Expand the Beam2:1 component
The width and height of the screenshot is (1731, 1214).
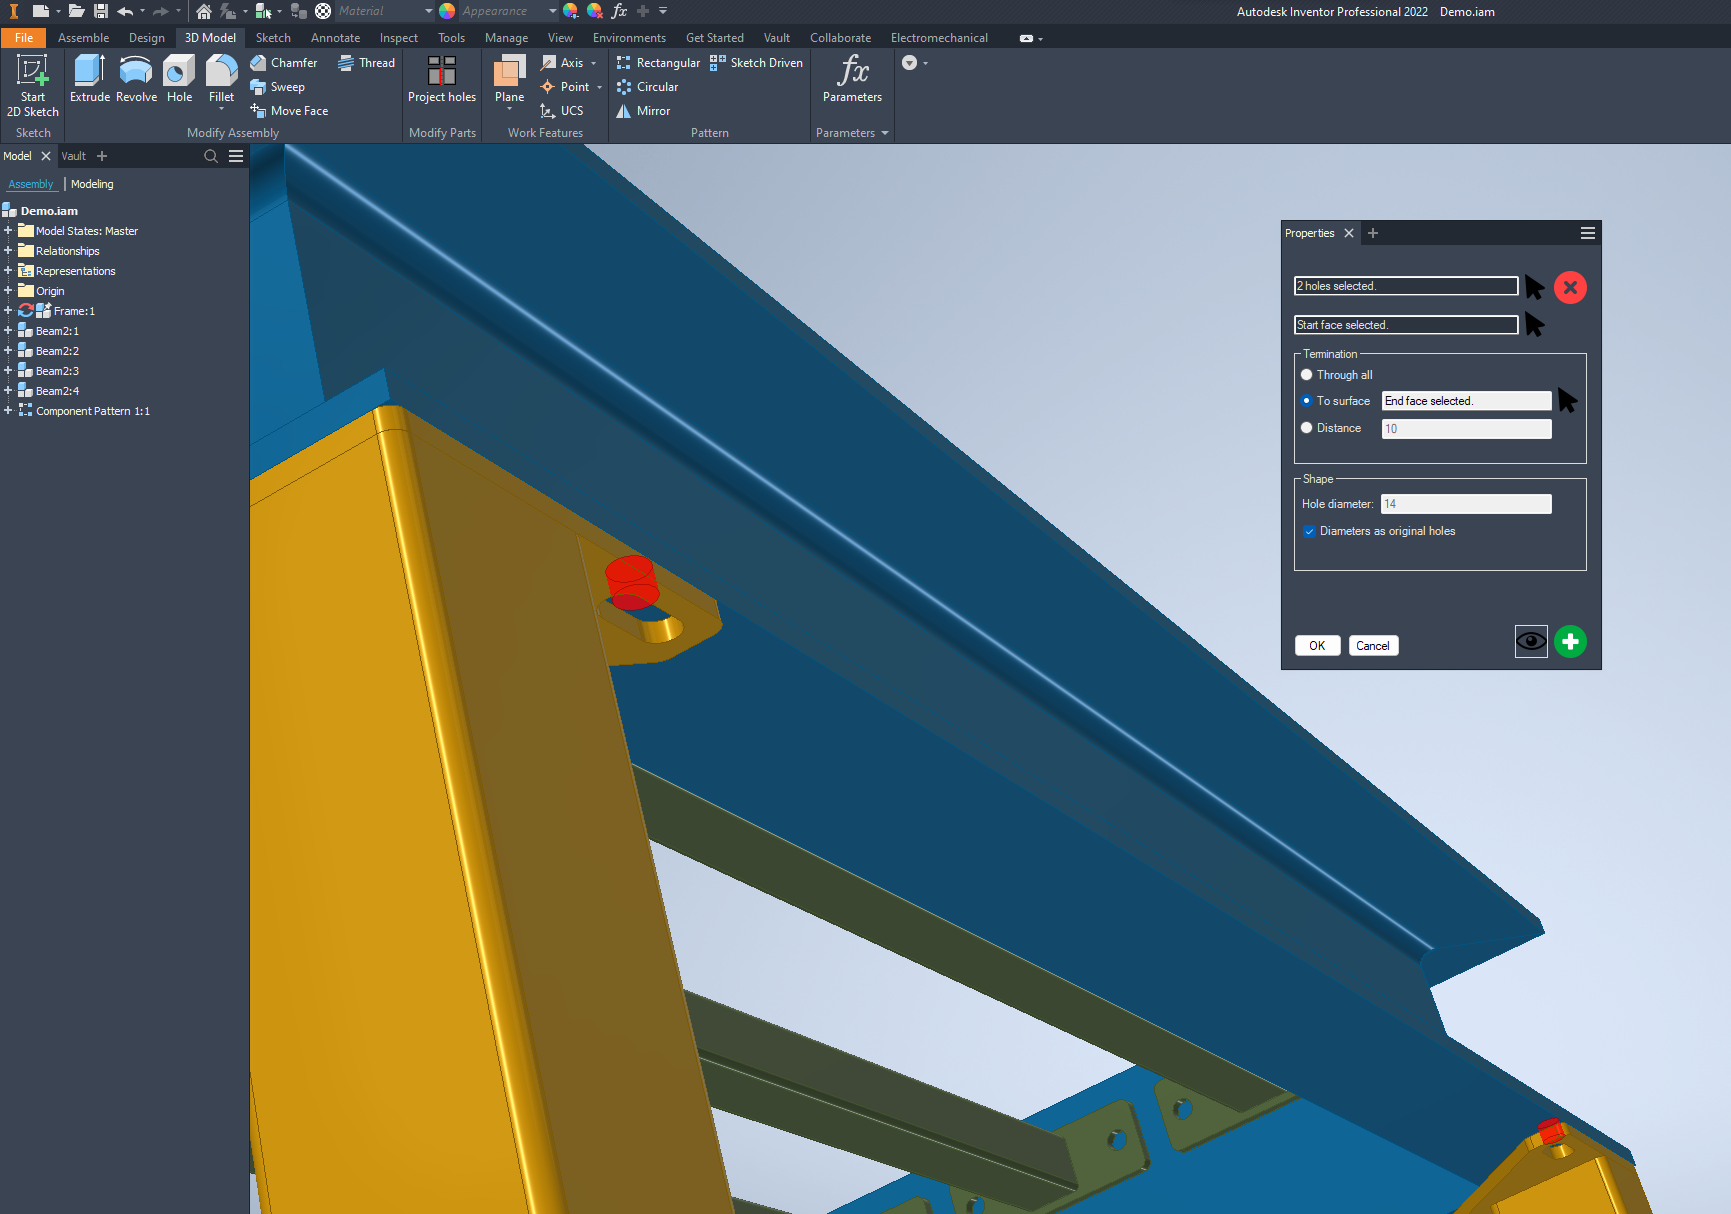[x=8, y=331]
